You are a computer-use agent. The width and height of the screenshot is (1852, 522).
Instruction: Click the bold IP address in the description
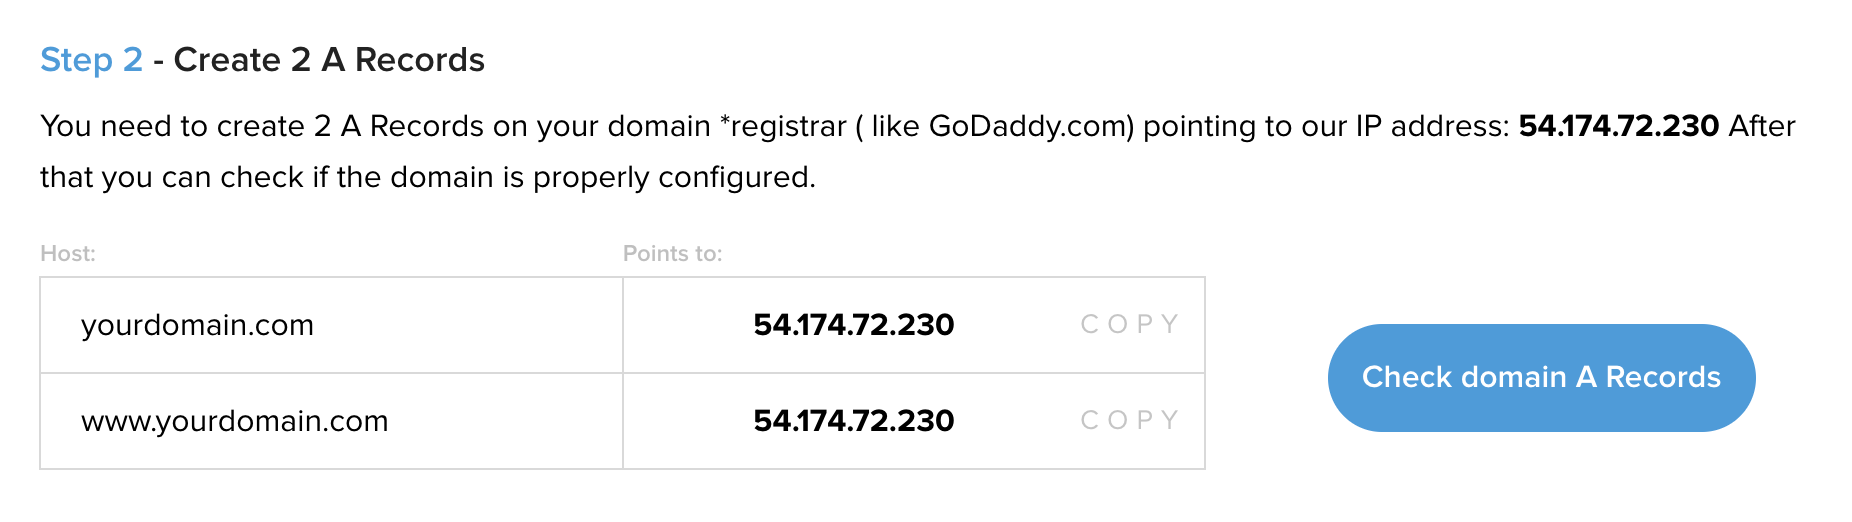[x=1618, y=126]
